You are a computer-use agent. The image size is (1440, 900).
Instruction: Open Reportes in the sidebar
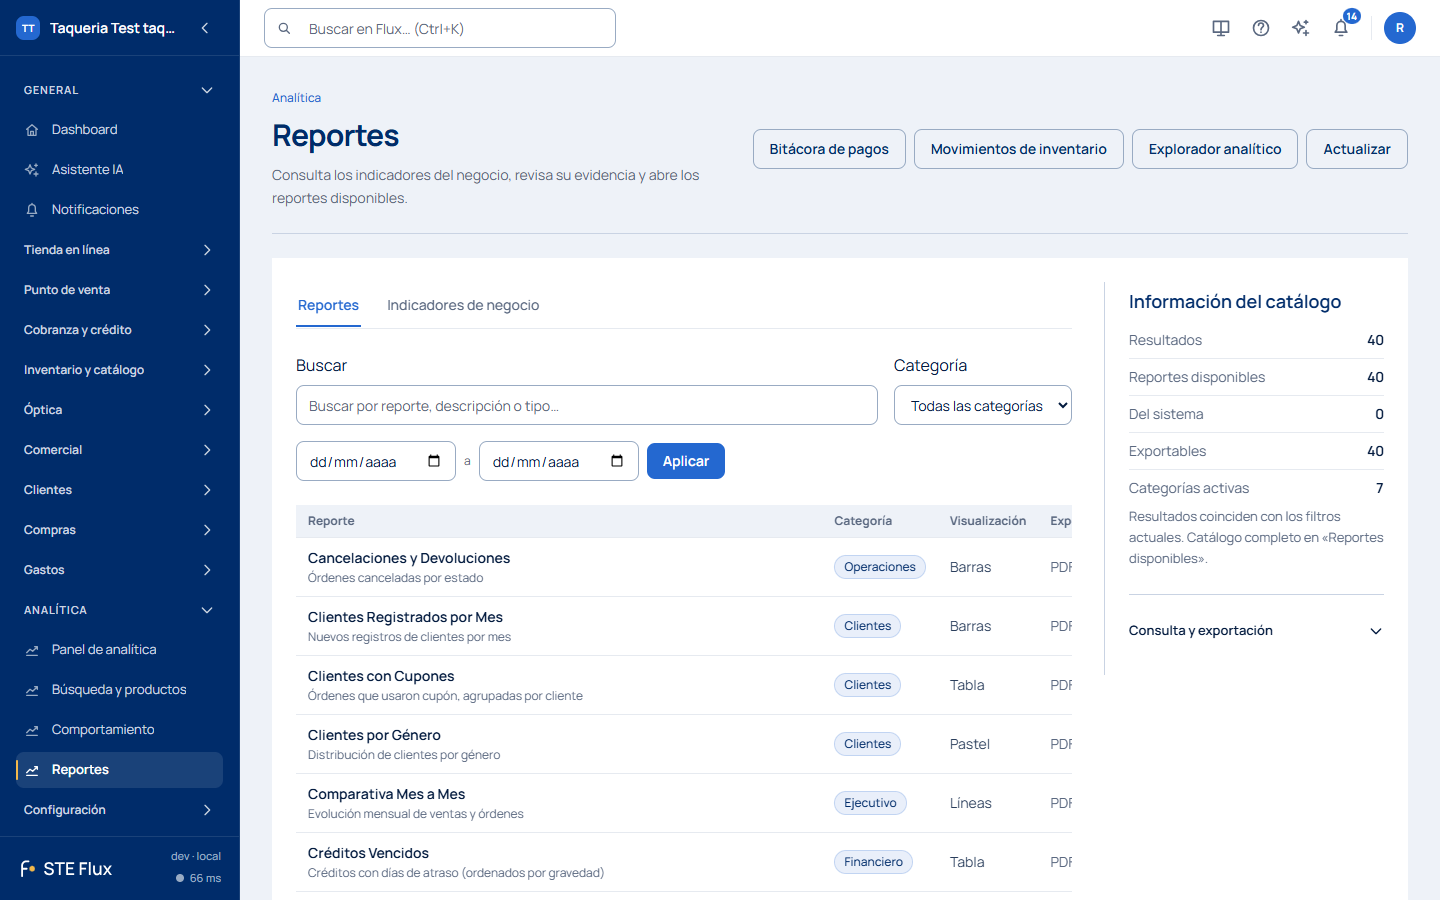(119, 770)
